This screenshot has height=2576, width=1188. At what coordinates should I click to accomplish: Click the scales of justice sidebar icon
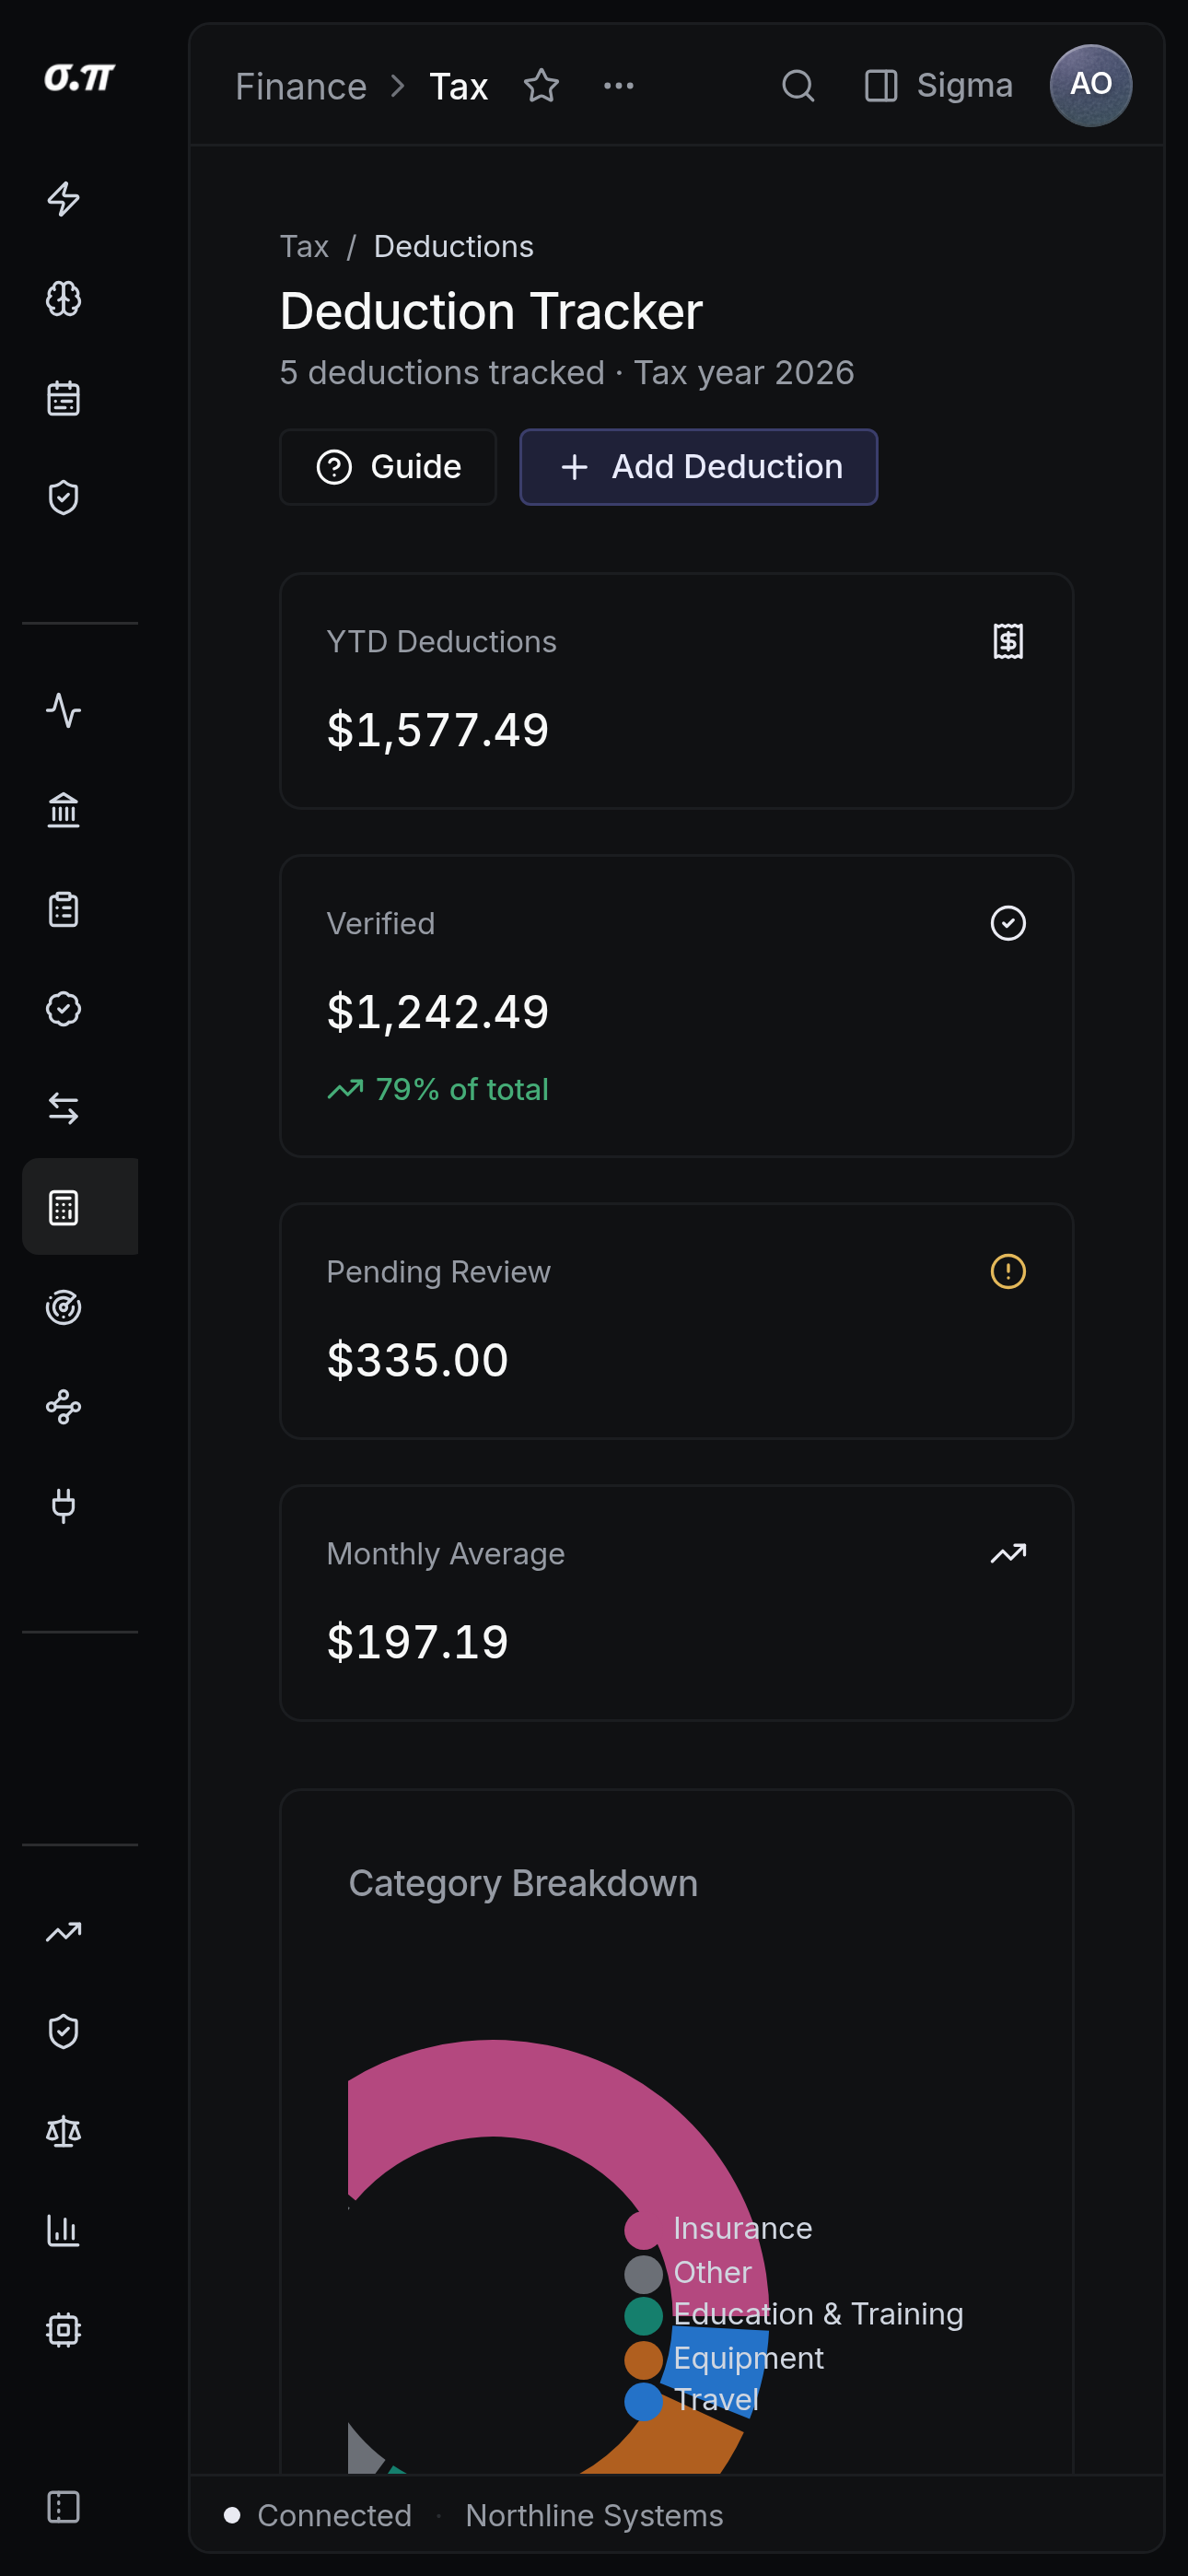(64, 2131)
